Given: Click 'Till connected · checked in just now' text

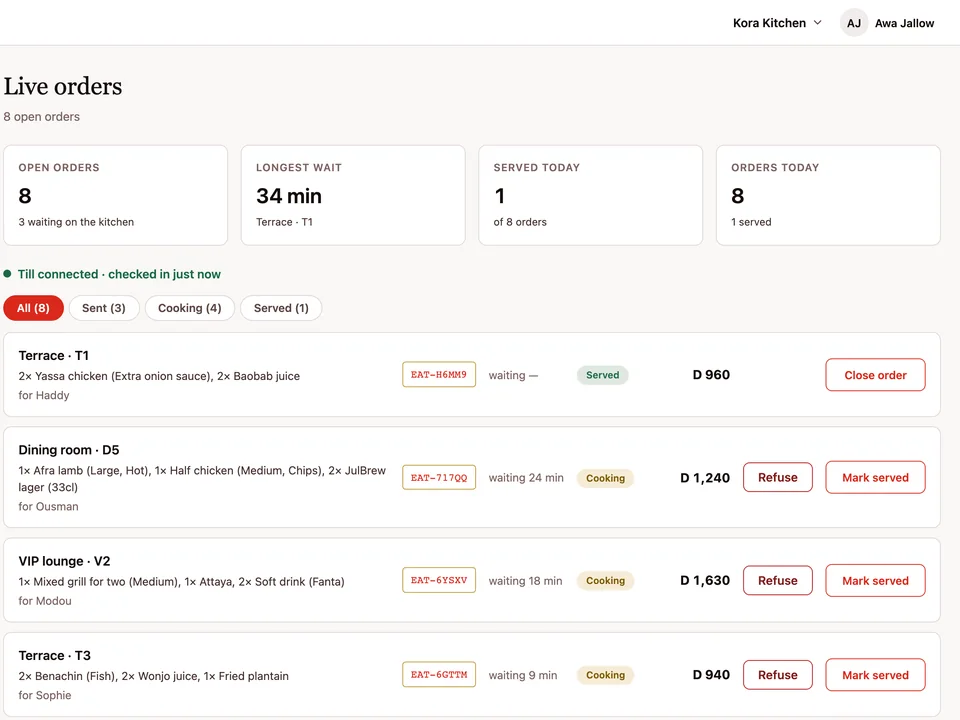Looking at the screenshot, I should pos(119,274).
